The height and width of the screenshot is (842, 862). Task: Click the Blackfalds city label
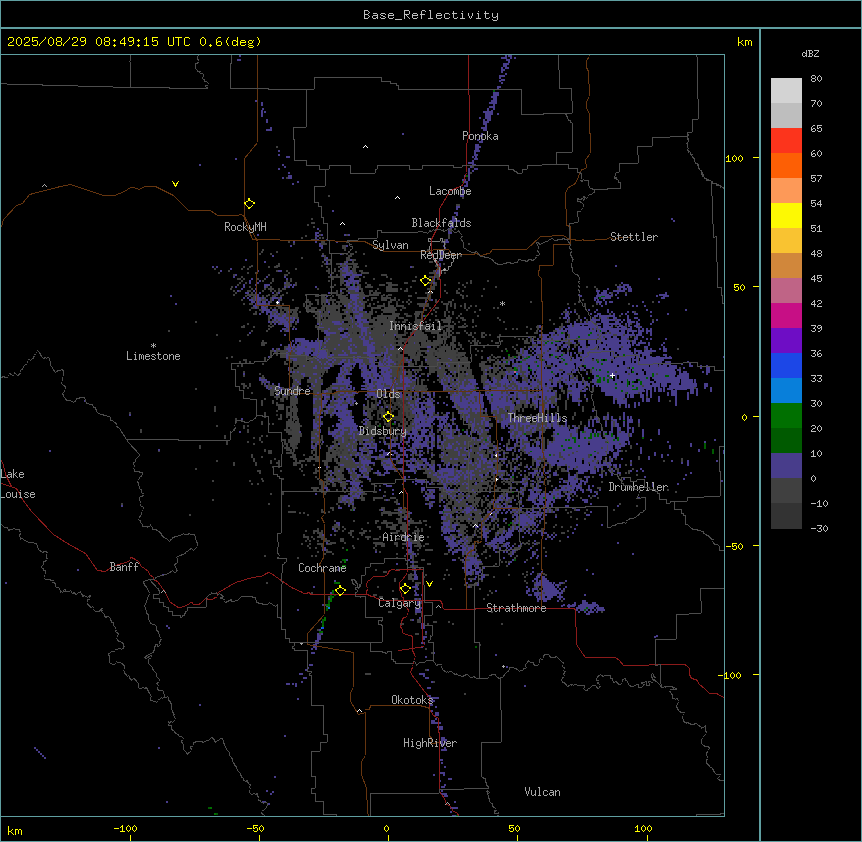[441, 223]
